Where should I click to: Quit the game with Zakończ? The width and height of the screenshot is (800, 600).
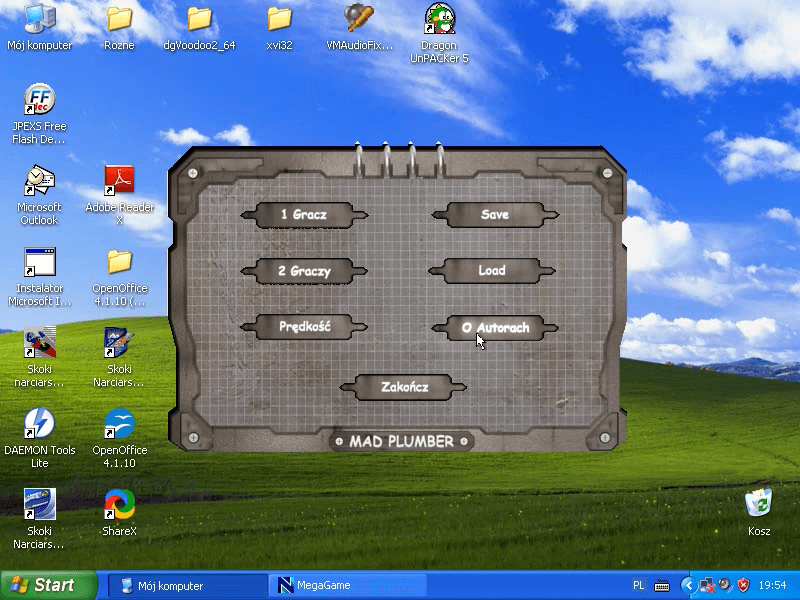click(x=403, y=387)
